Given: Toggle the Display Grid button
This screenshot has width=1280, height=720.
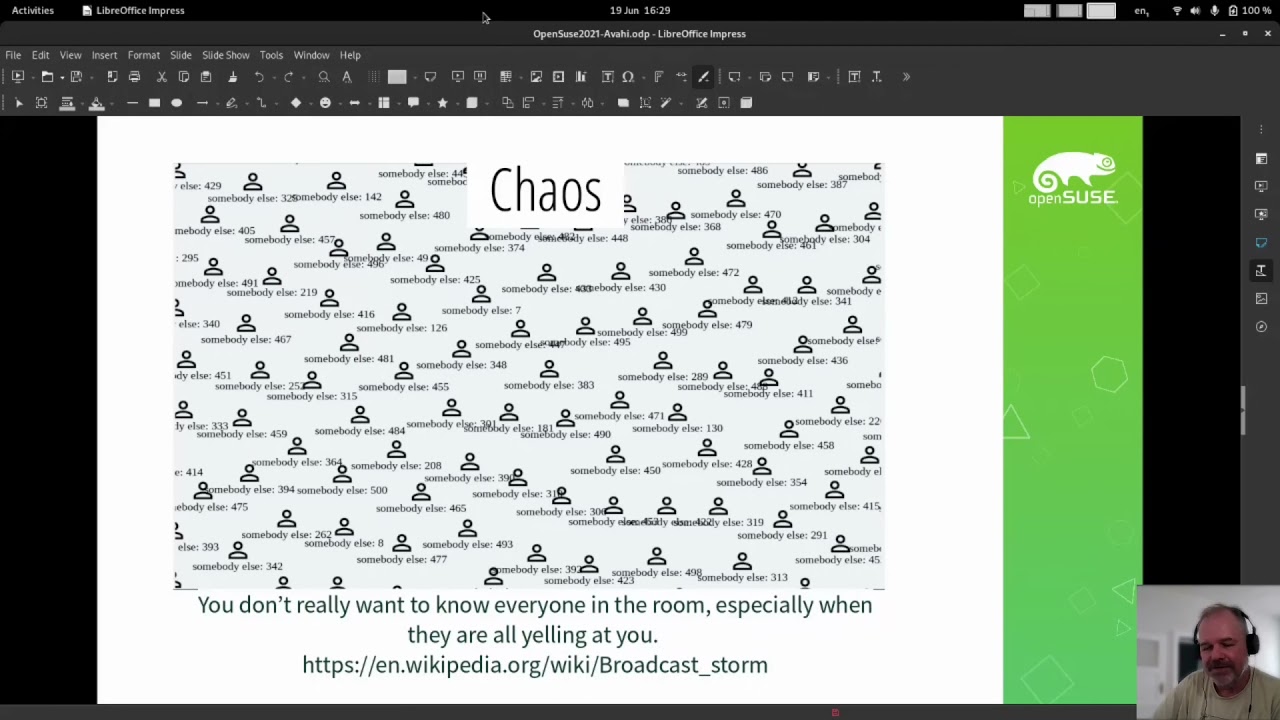Looking at the screenshot, I should click(x=374, y=76).
